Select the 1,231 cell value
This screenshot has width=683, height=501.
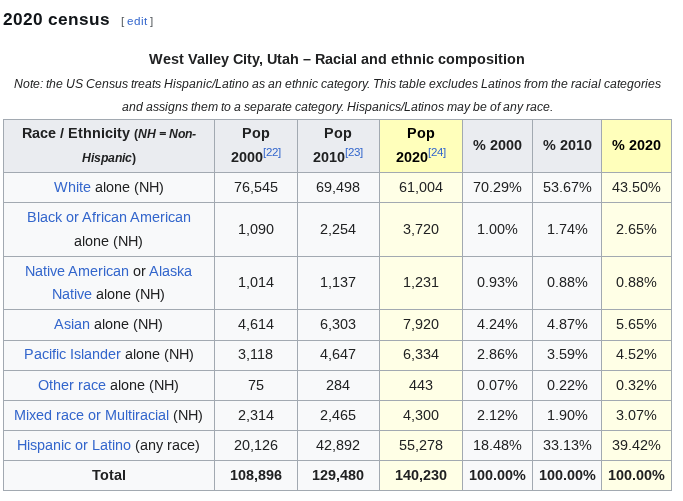coord(421,282)
